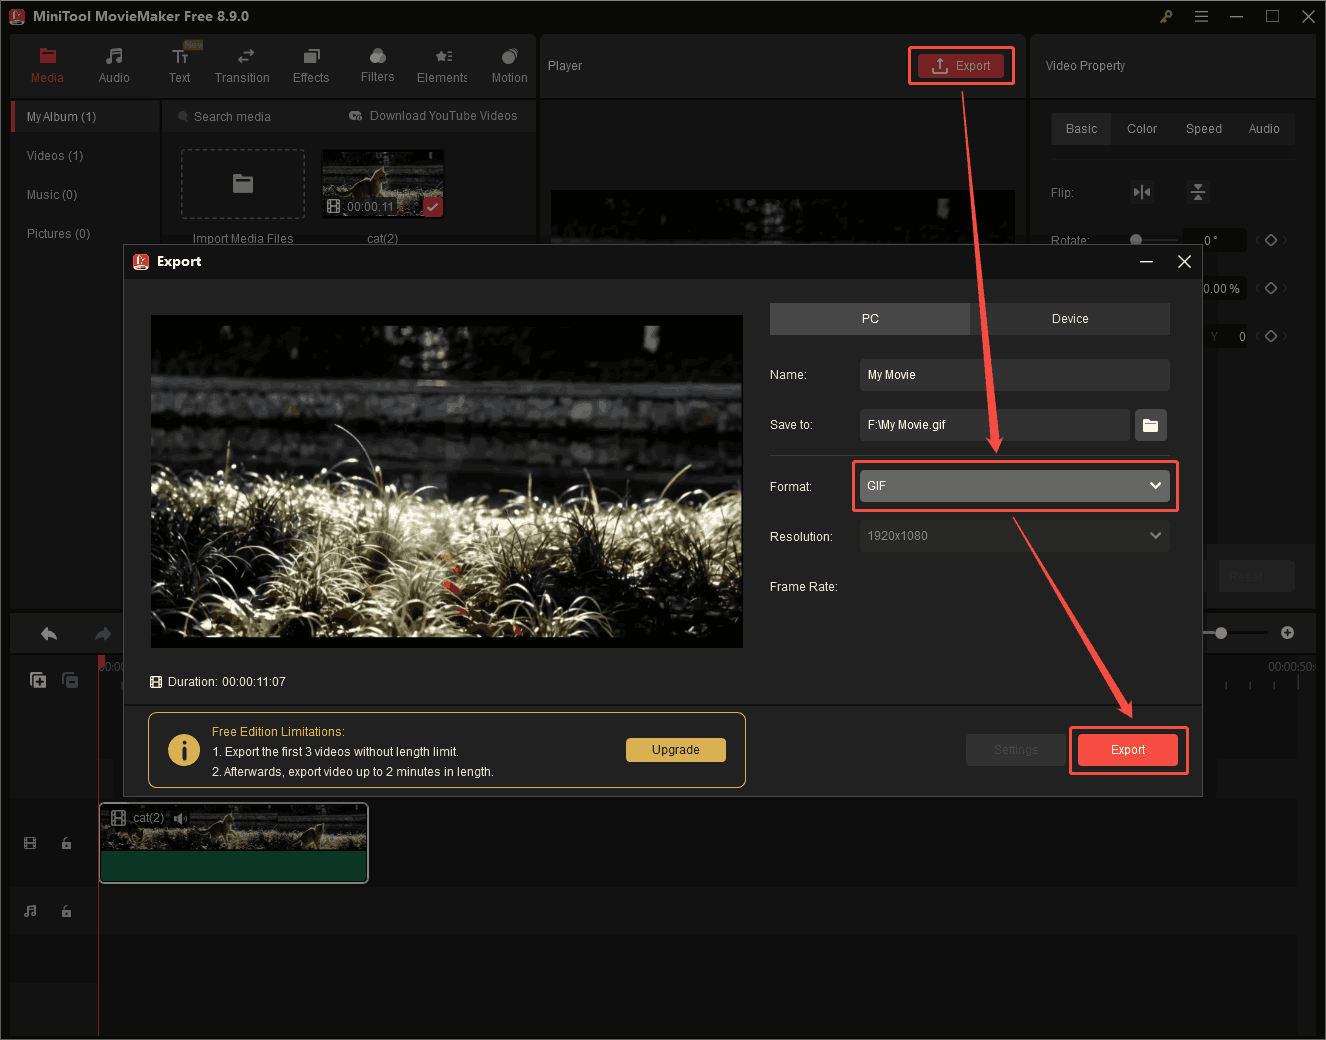Click the horizontal flip icon

[1142, 192]
